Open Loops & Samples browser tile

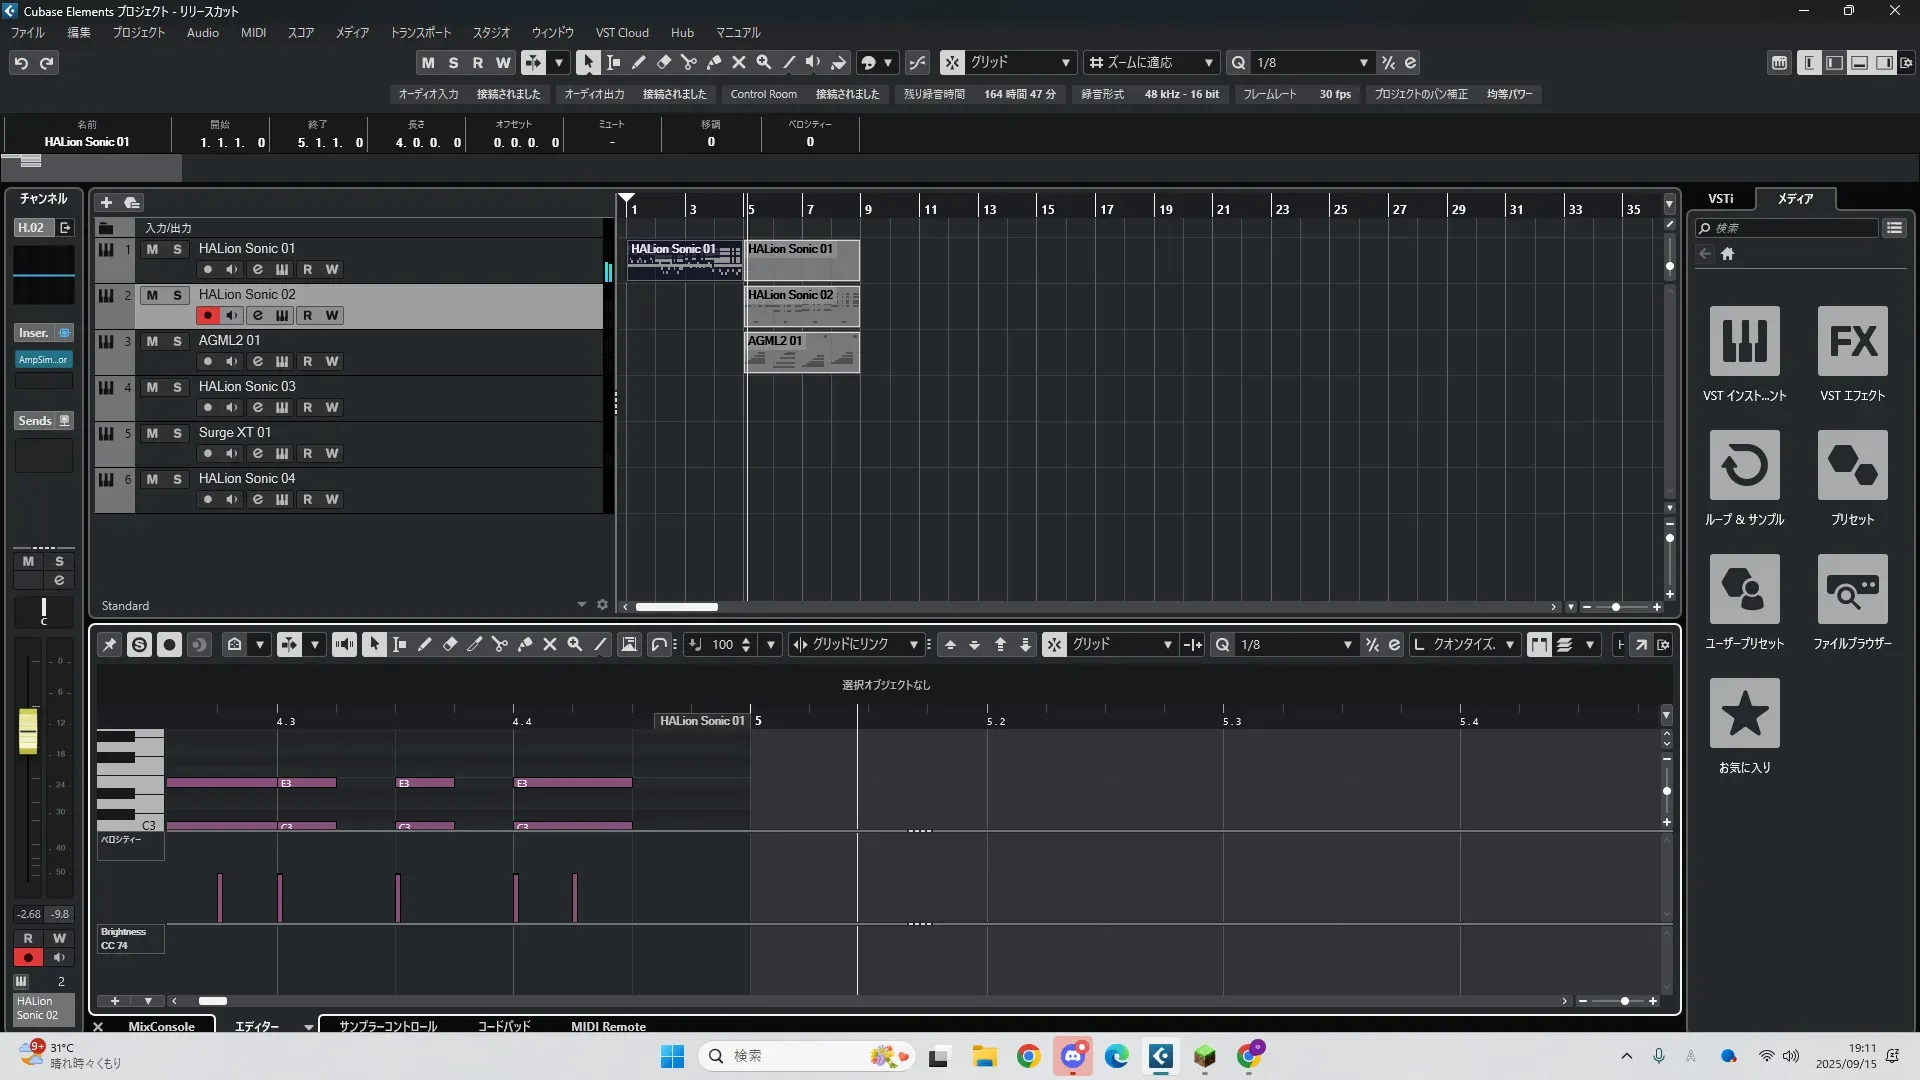1744,465
